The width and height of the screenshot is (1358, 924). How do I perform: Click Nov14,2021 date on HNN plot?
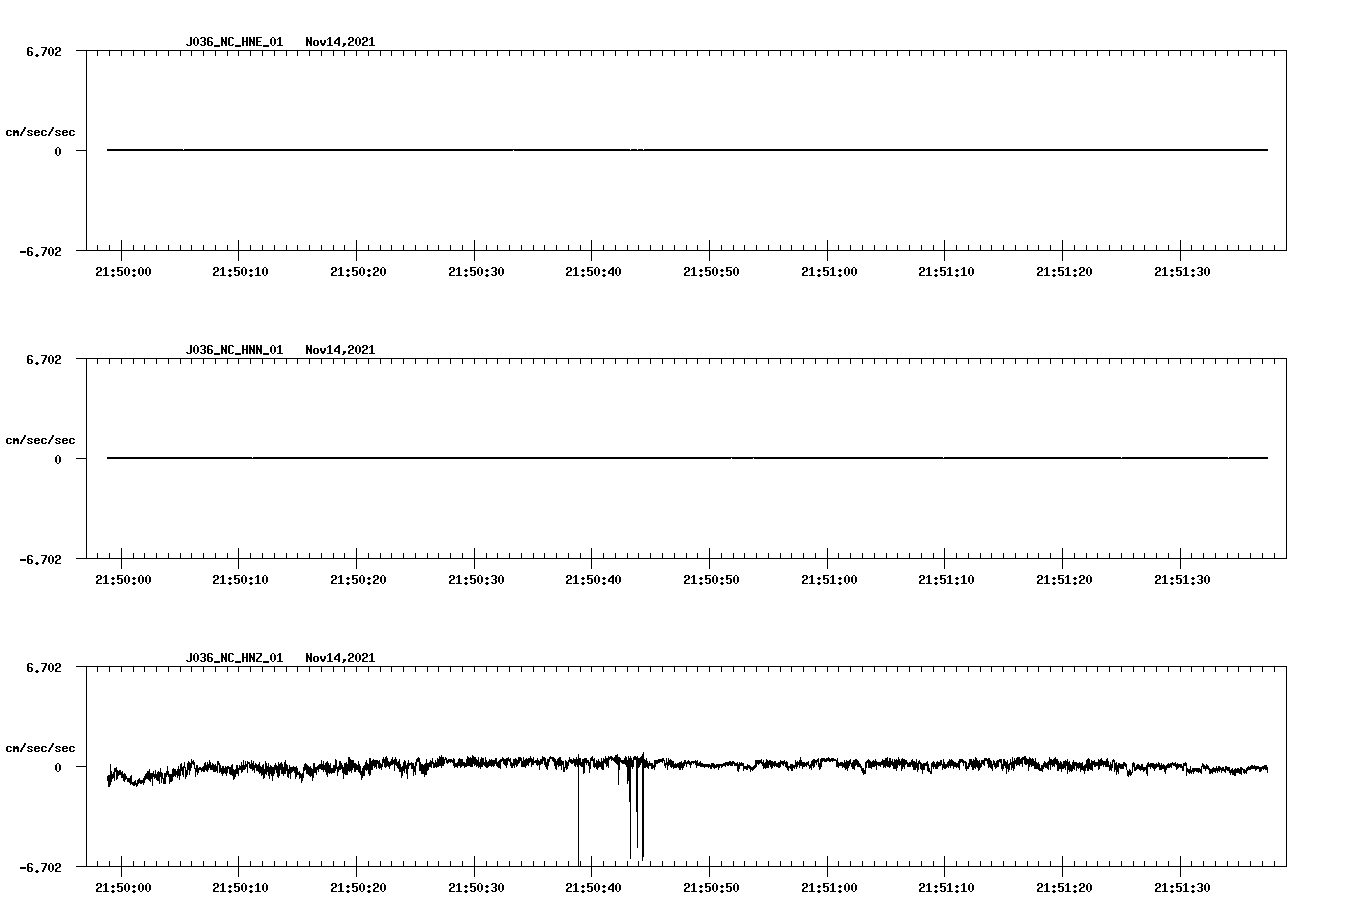click(340, 350)
